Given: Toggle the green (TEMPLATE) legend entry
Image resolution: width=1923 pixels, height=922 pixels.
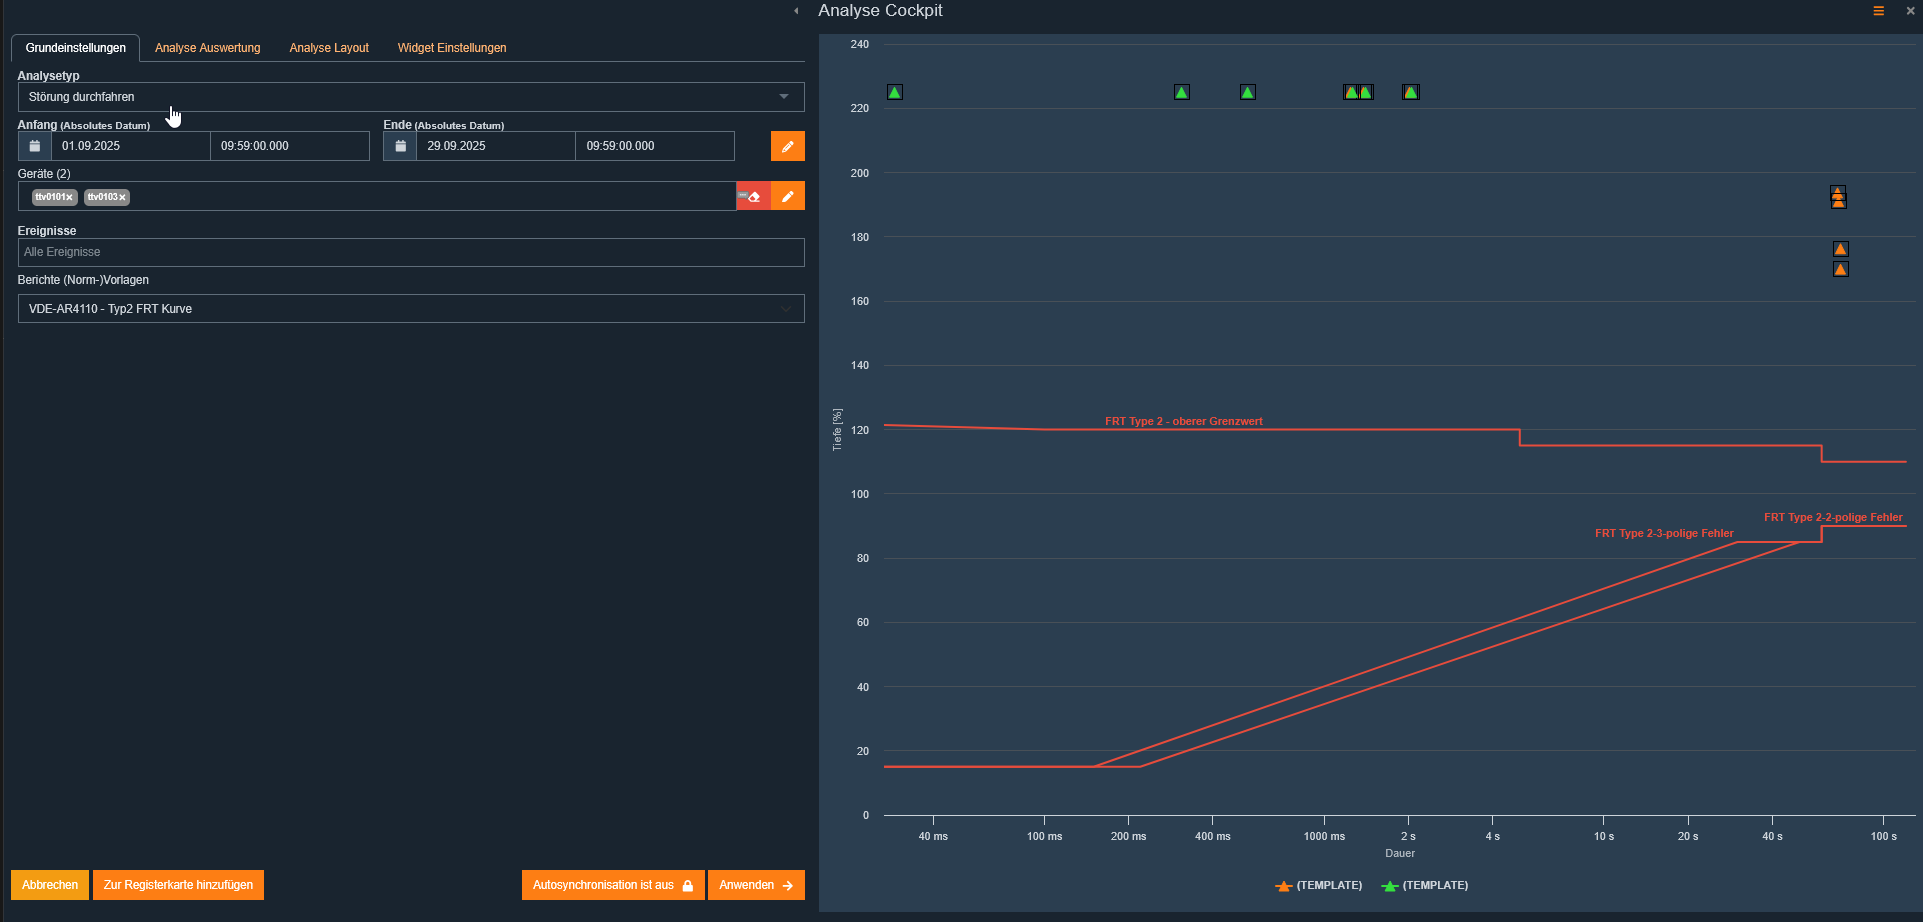Looking at the screenshot, I should (1424, 885).
